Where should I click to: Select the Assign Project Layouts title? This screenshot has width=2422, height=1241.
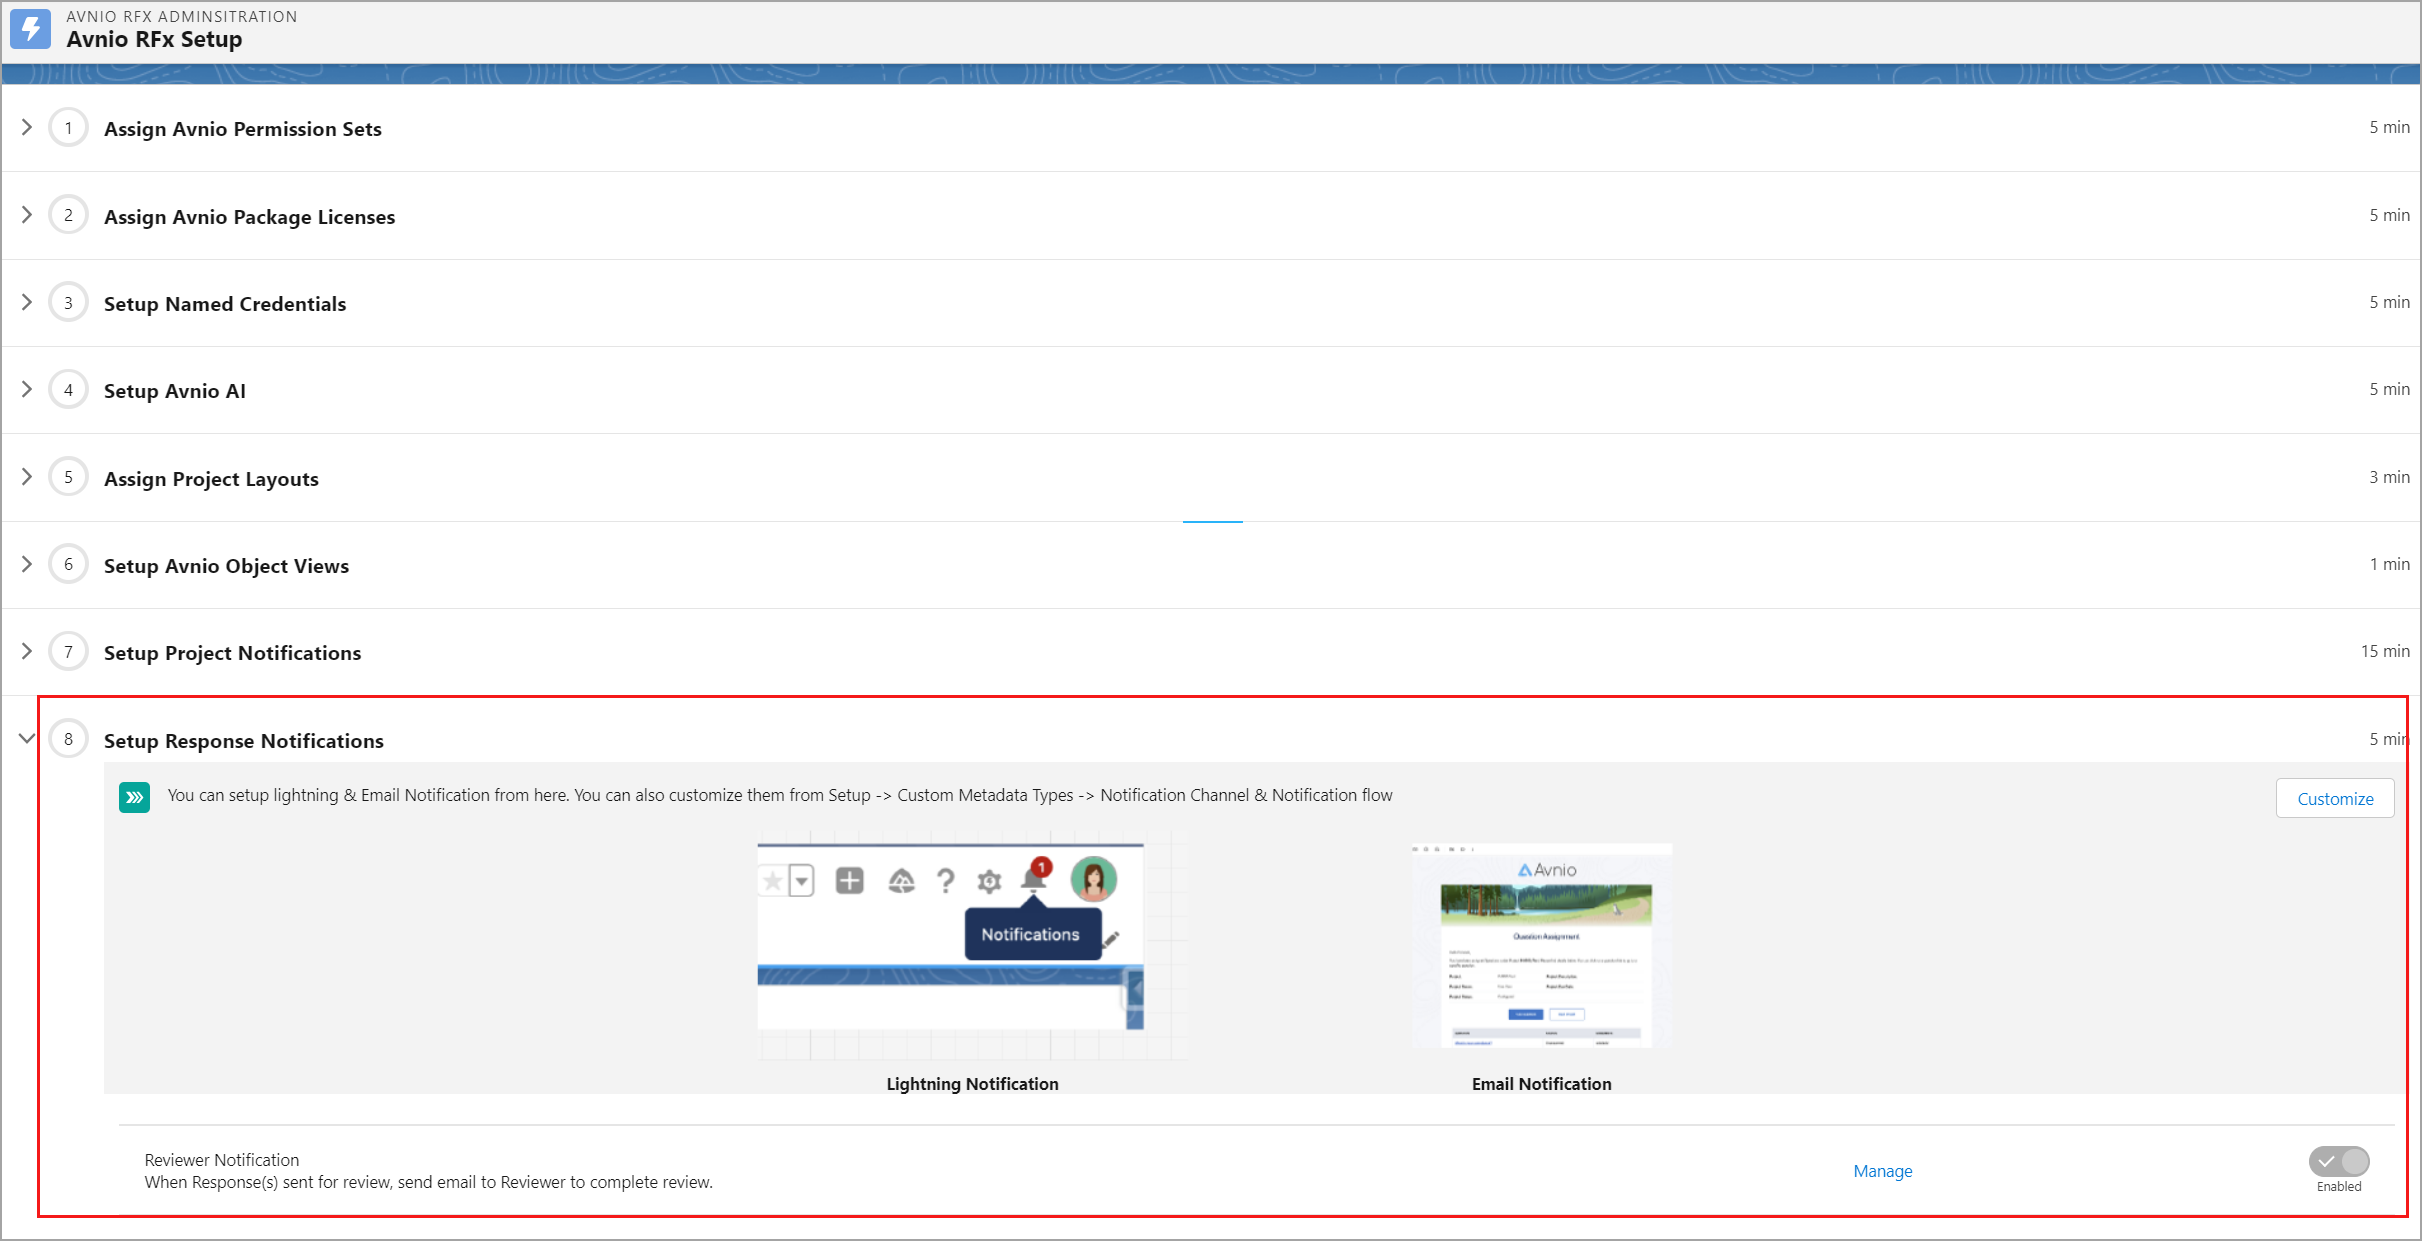point(211,479)
